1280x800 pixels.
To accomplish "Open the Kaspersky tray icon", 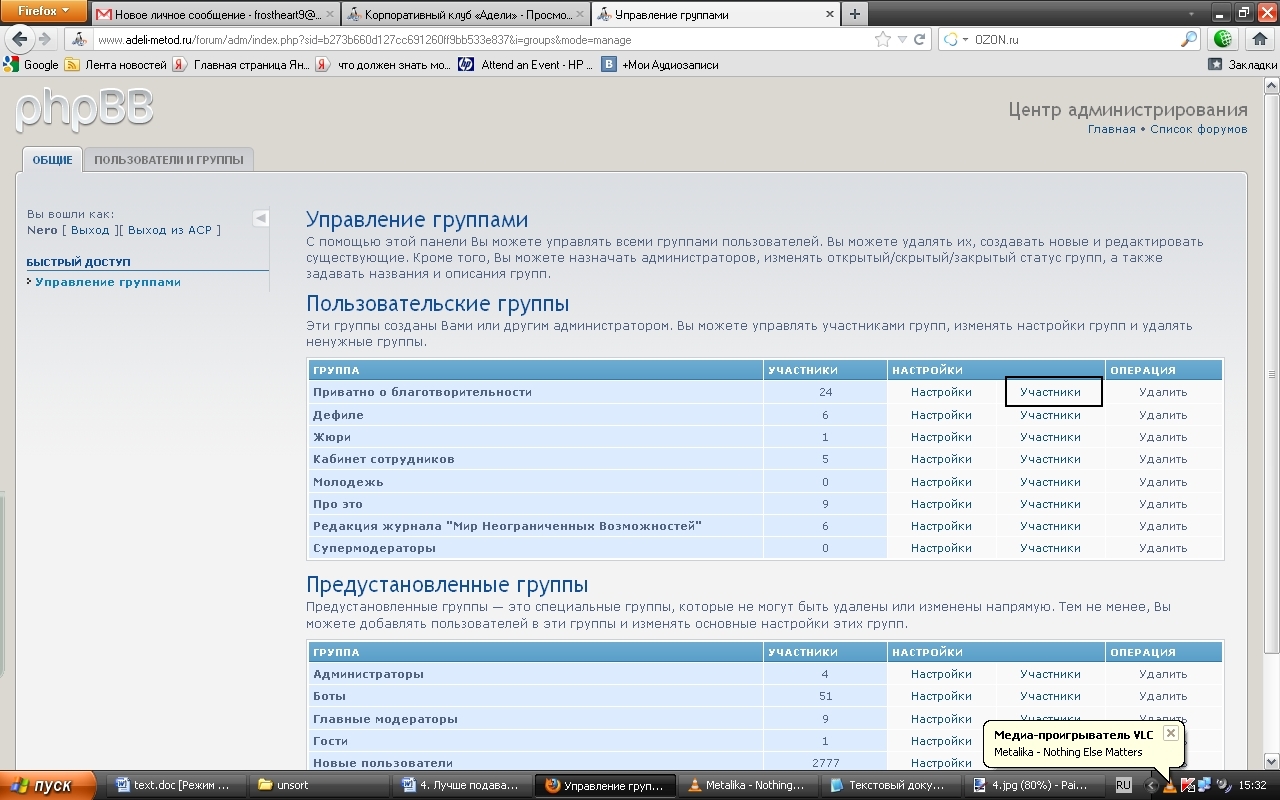I will [1188, 786].
